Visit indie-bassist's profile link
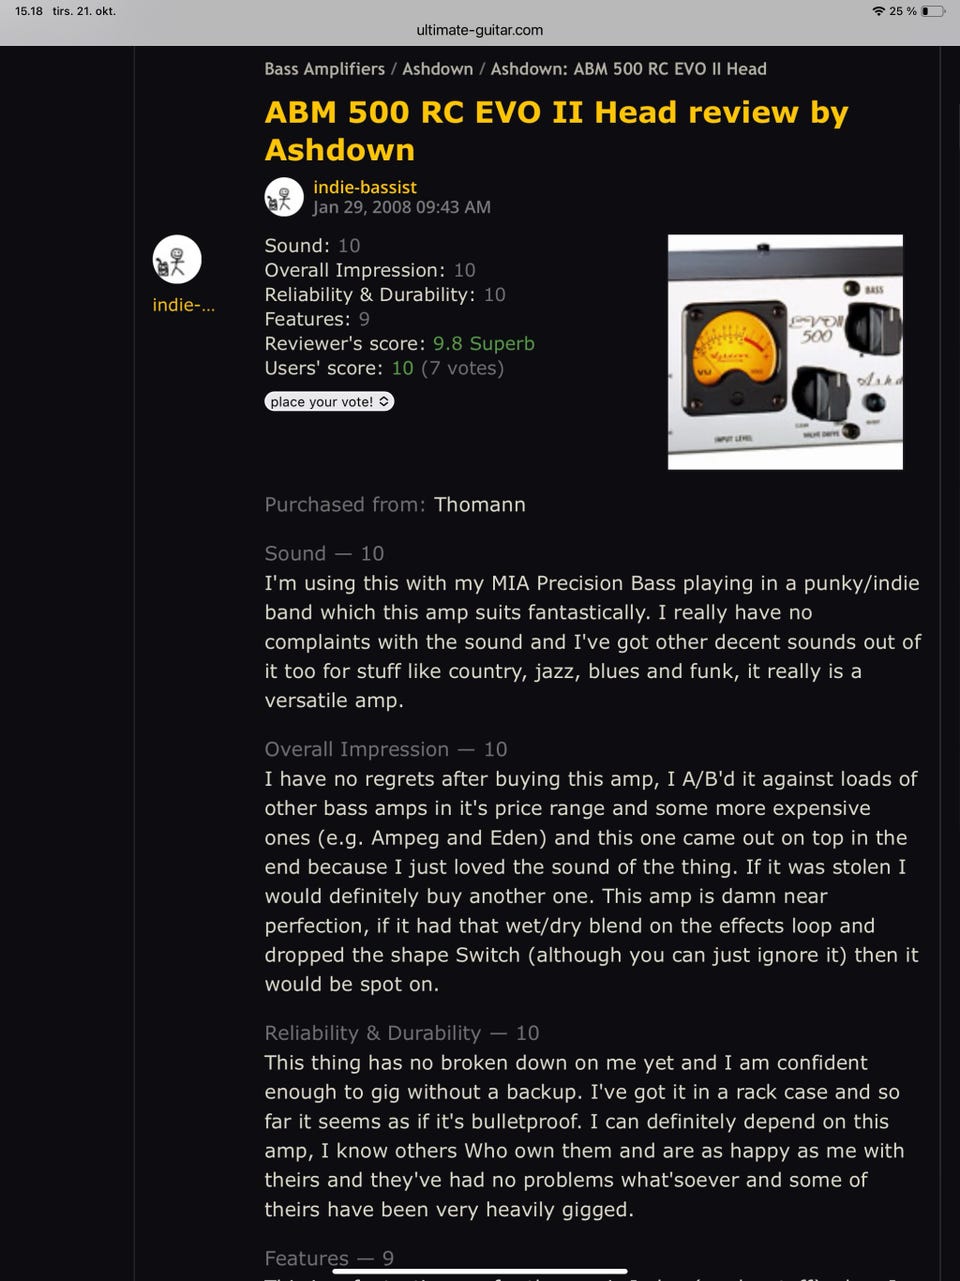 (364, 187)
